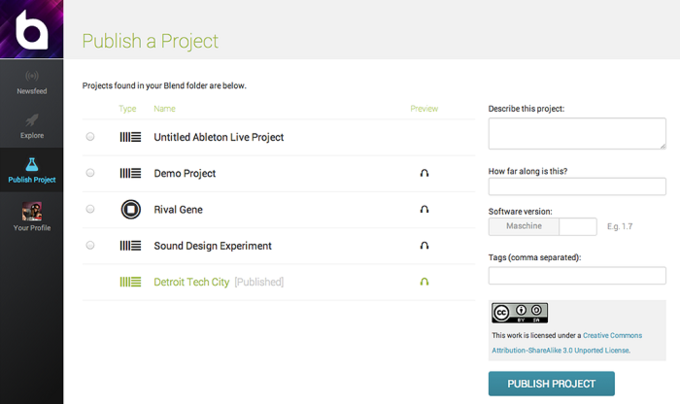Select radio button for Demo Project
This screenshot has width=680, height=404.
point(90,173)
